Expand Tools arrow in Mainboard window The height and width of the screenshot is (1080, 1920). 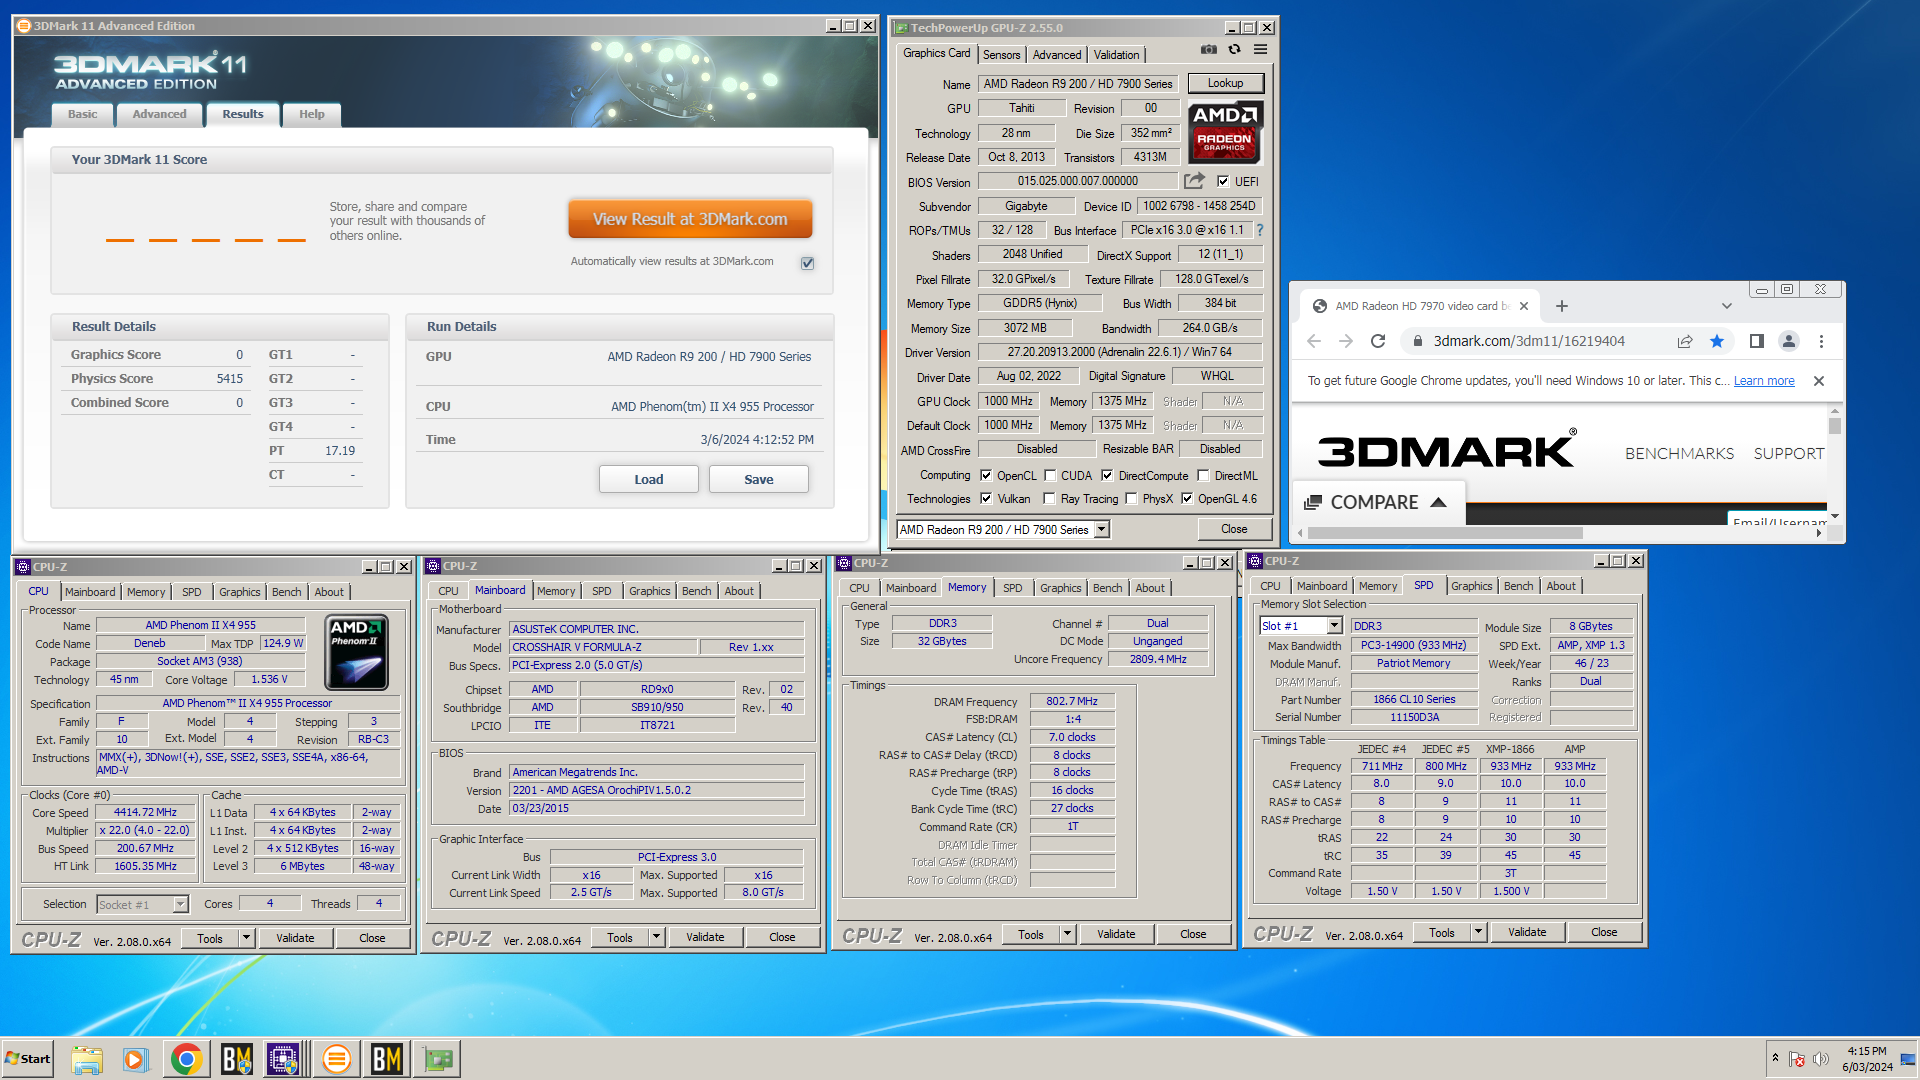click(656, 937)
